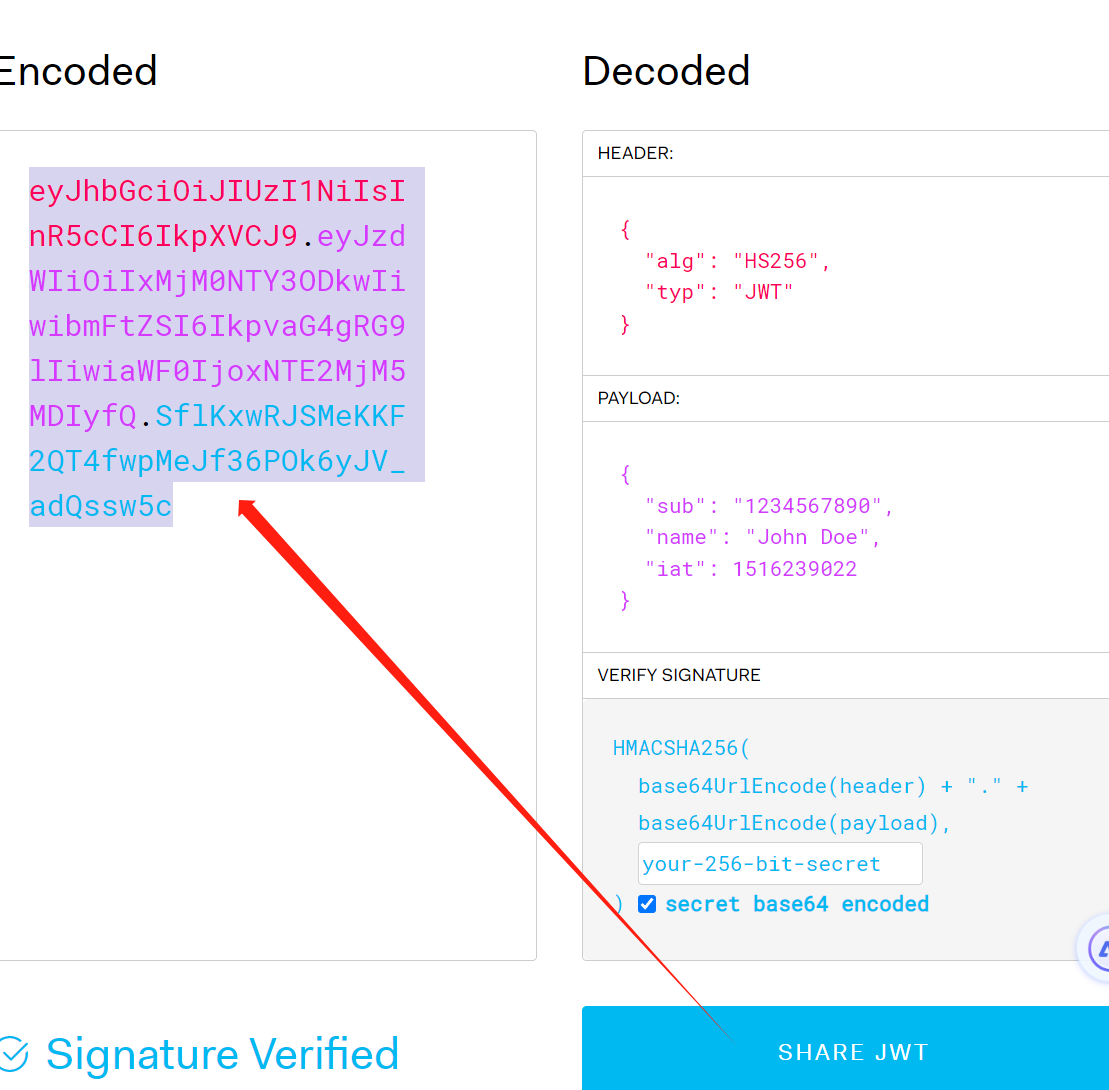The height and width of the screenshot is (1090, 1109).
Task: Click the "iat": 1516239022 payload line
Action: click(x=750, y=569)
